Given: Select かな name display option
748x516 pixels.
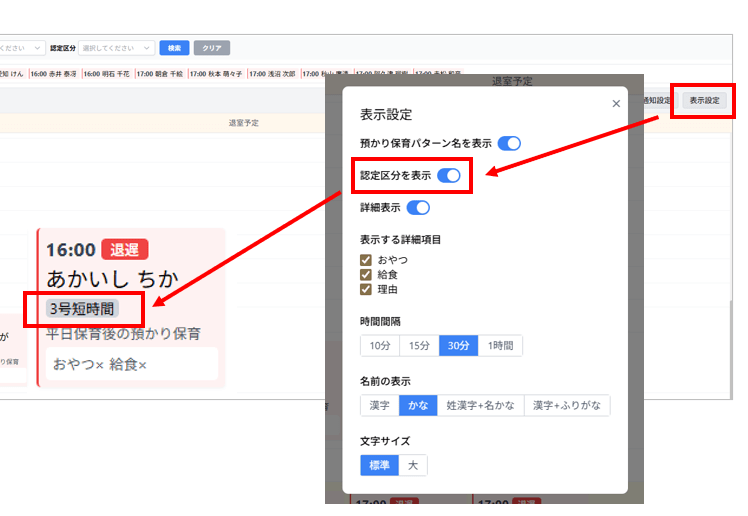Looking at the screenshot, I should (418, 406).
